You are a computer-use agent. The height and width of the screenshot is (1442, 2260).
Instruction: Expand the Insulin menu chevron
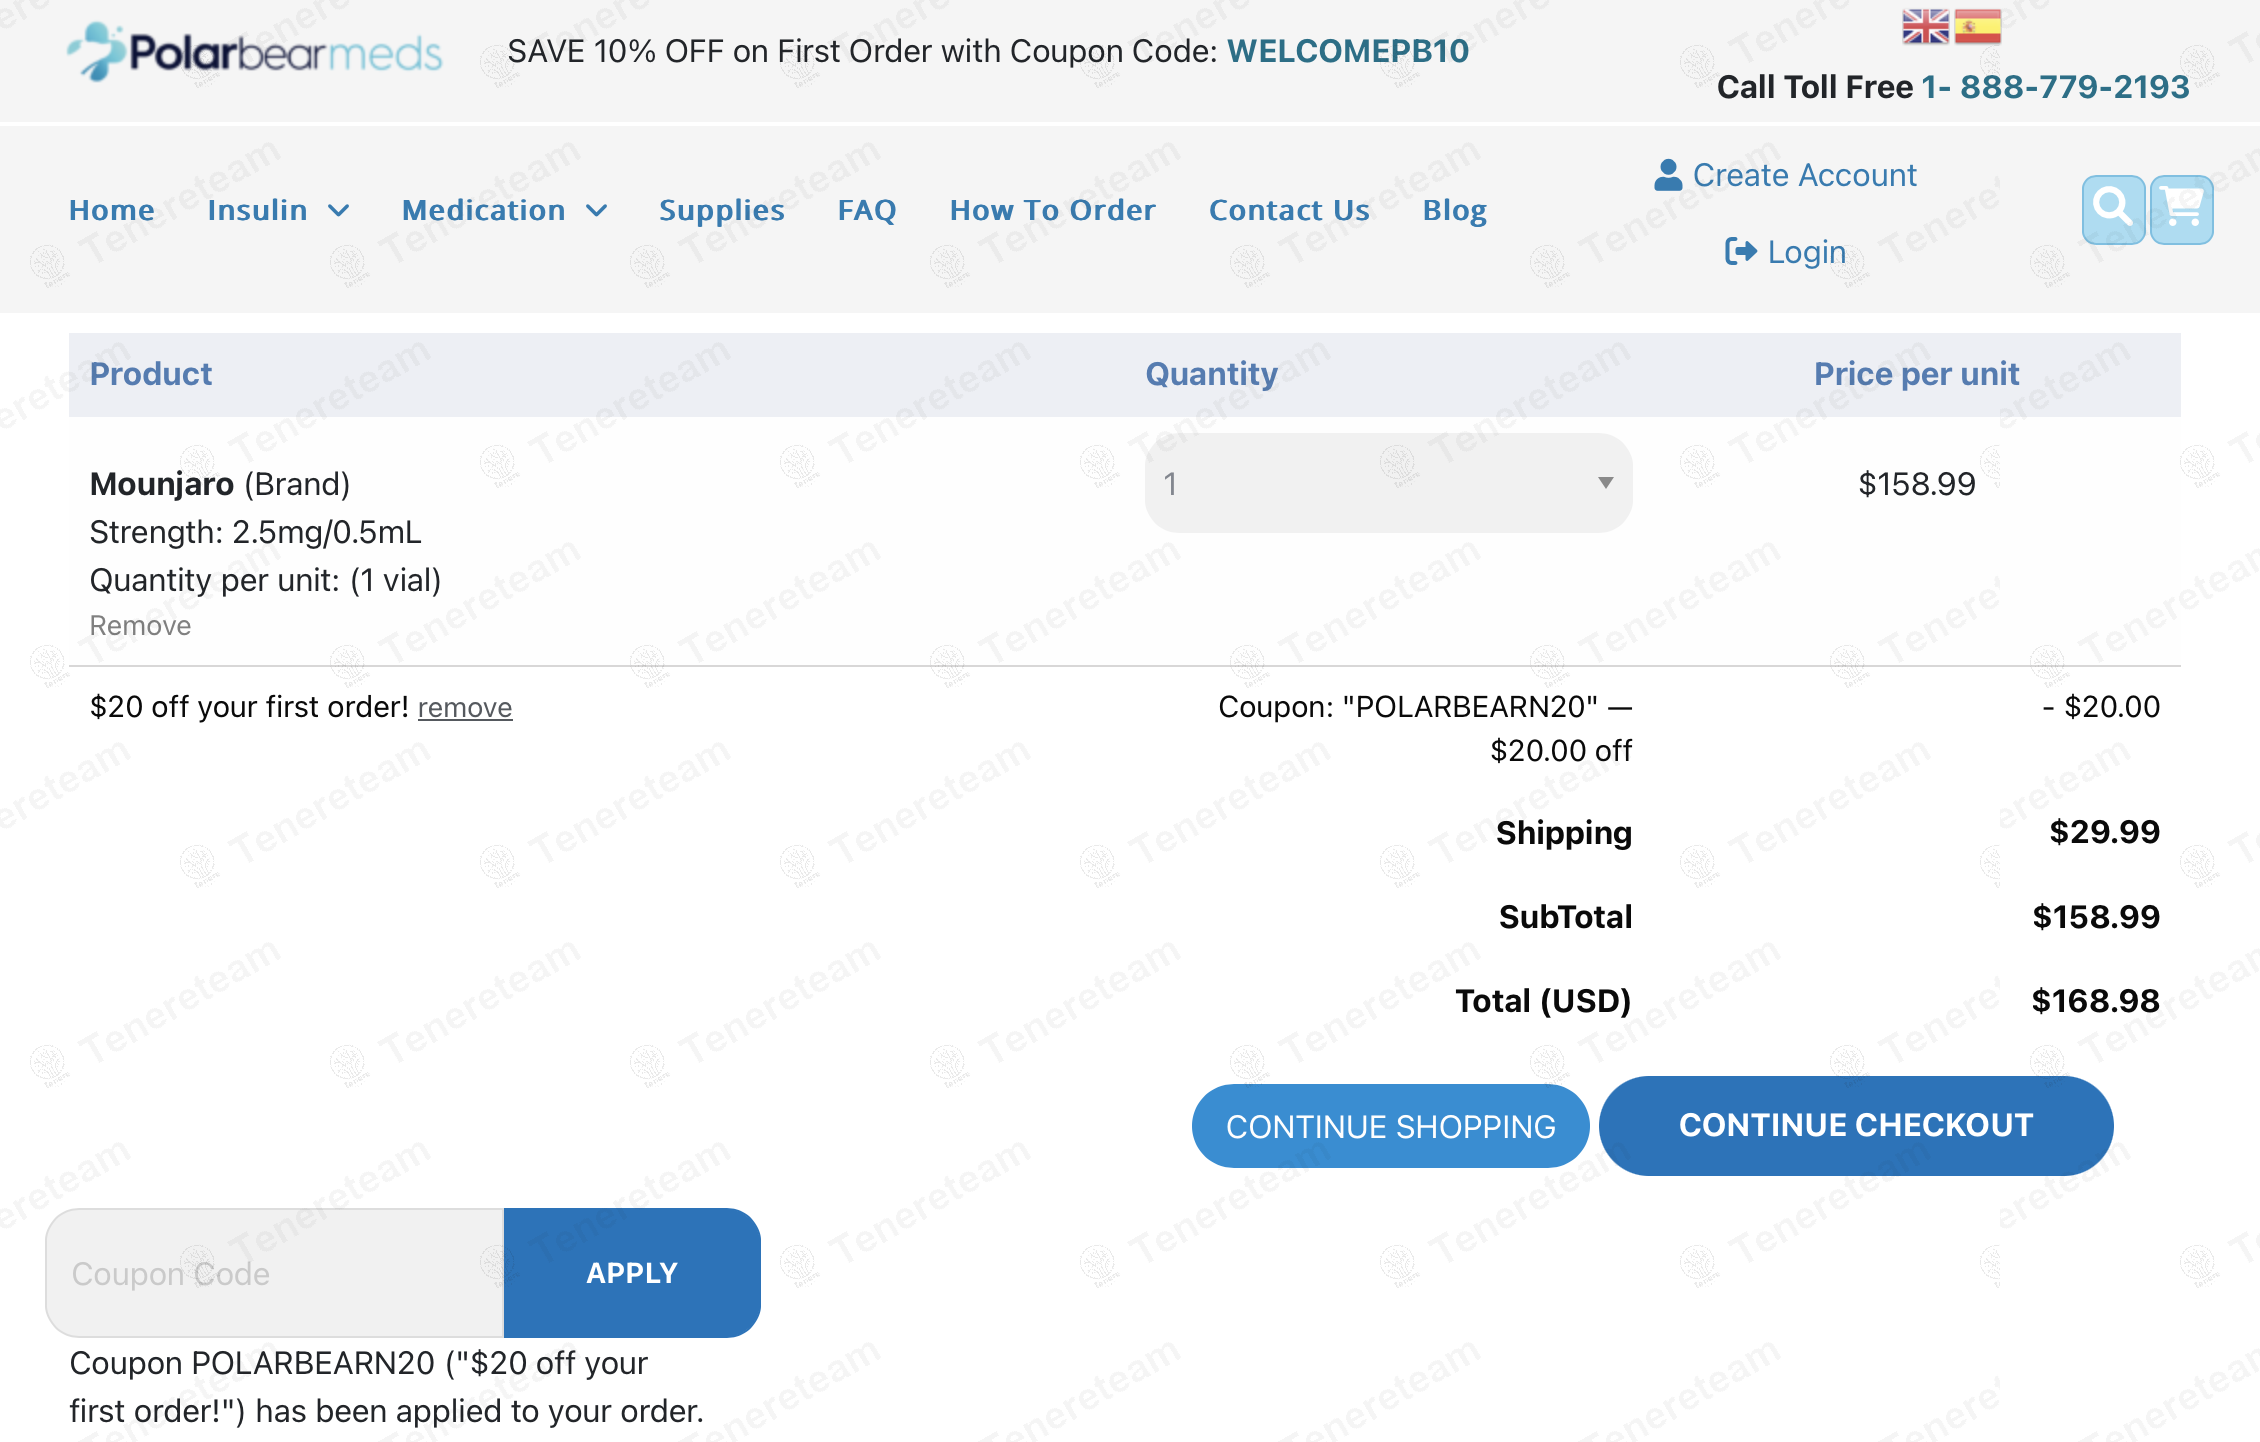coord(339,210)
